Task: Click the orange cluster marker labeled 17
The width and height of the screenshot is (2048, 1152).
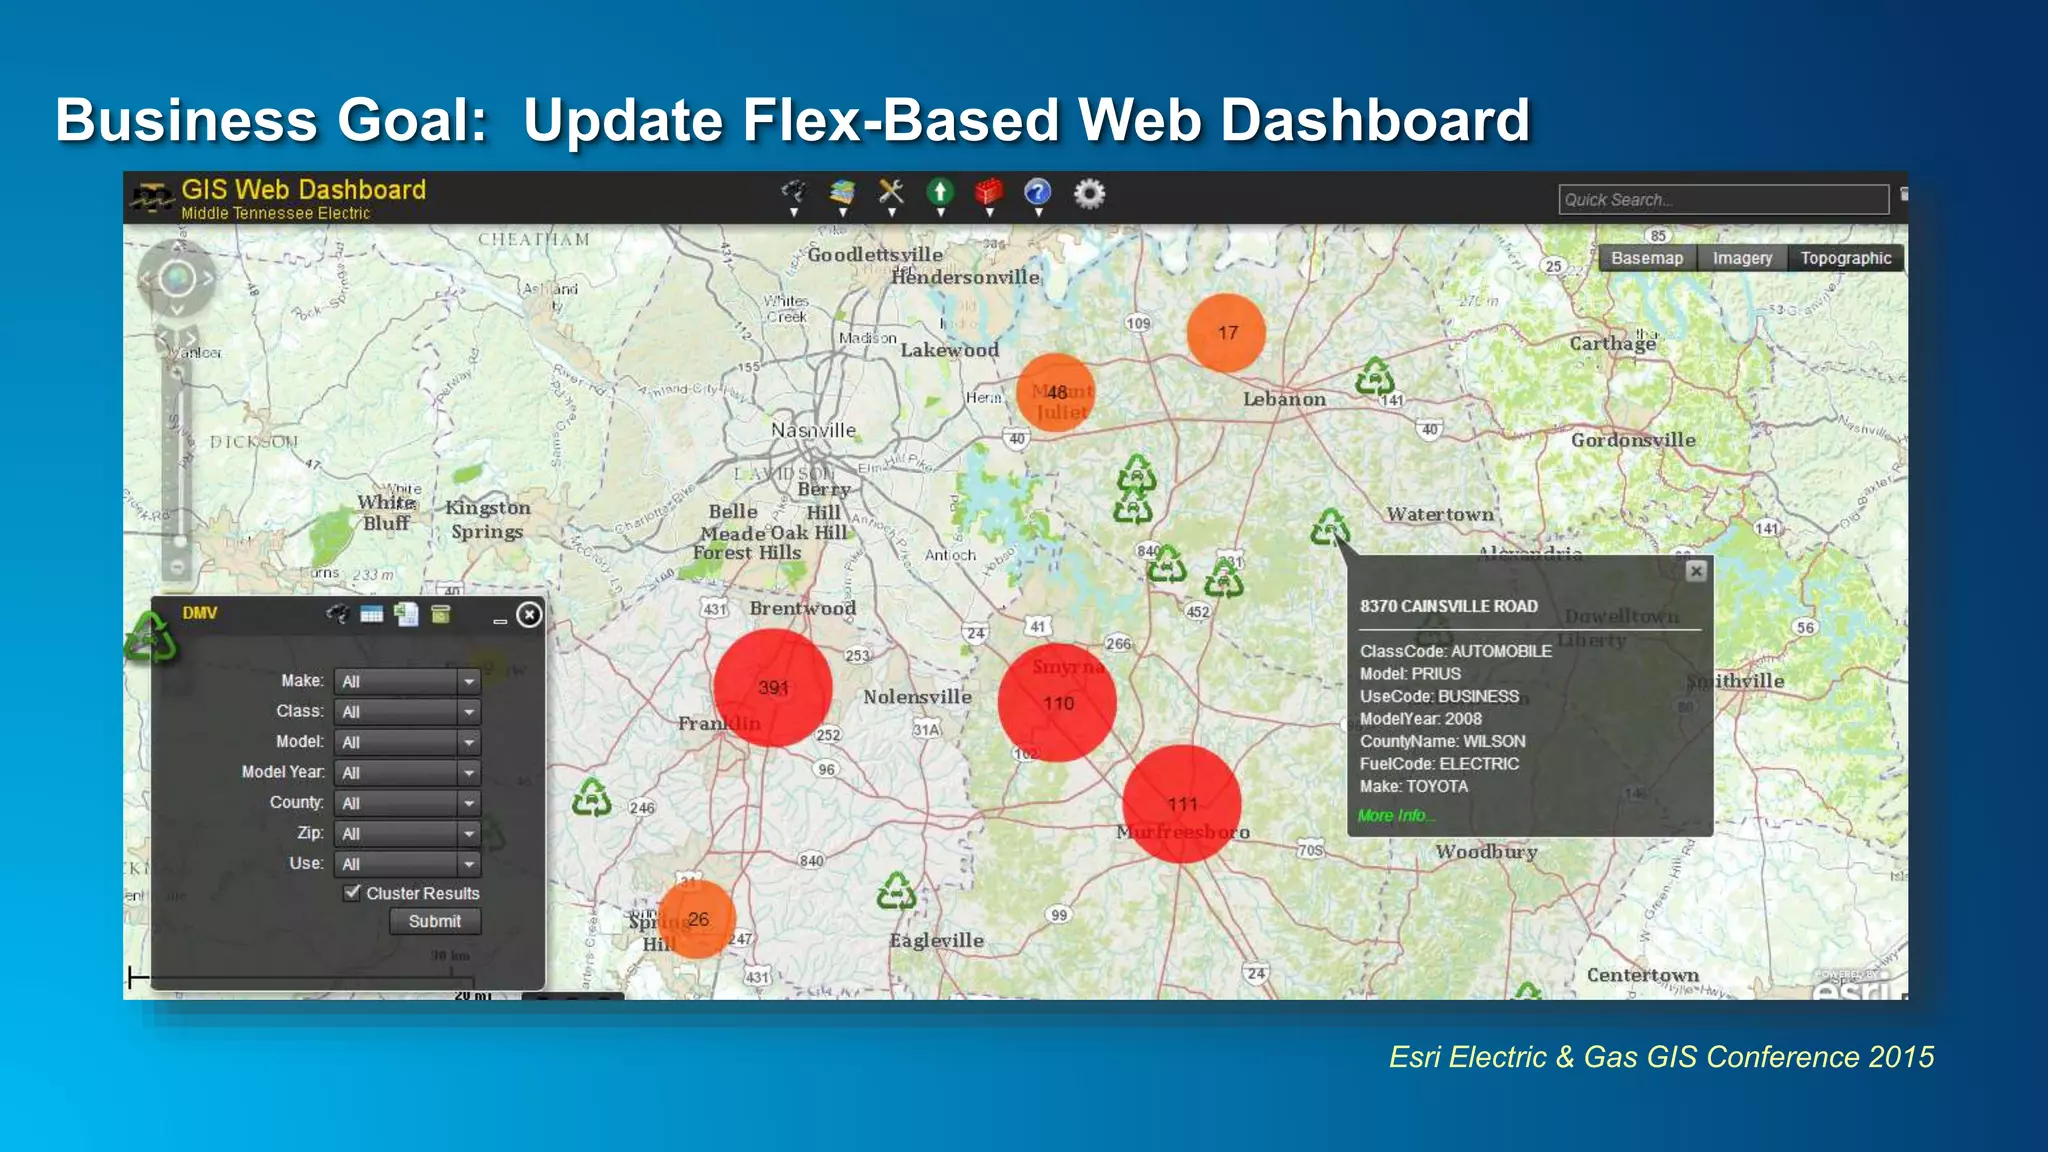Action: (1227, 333)
